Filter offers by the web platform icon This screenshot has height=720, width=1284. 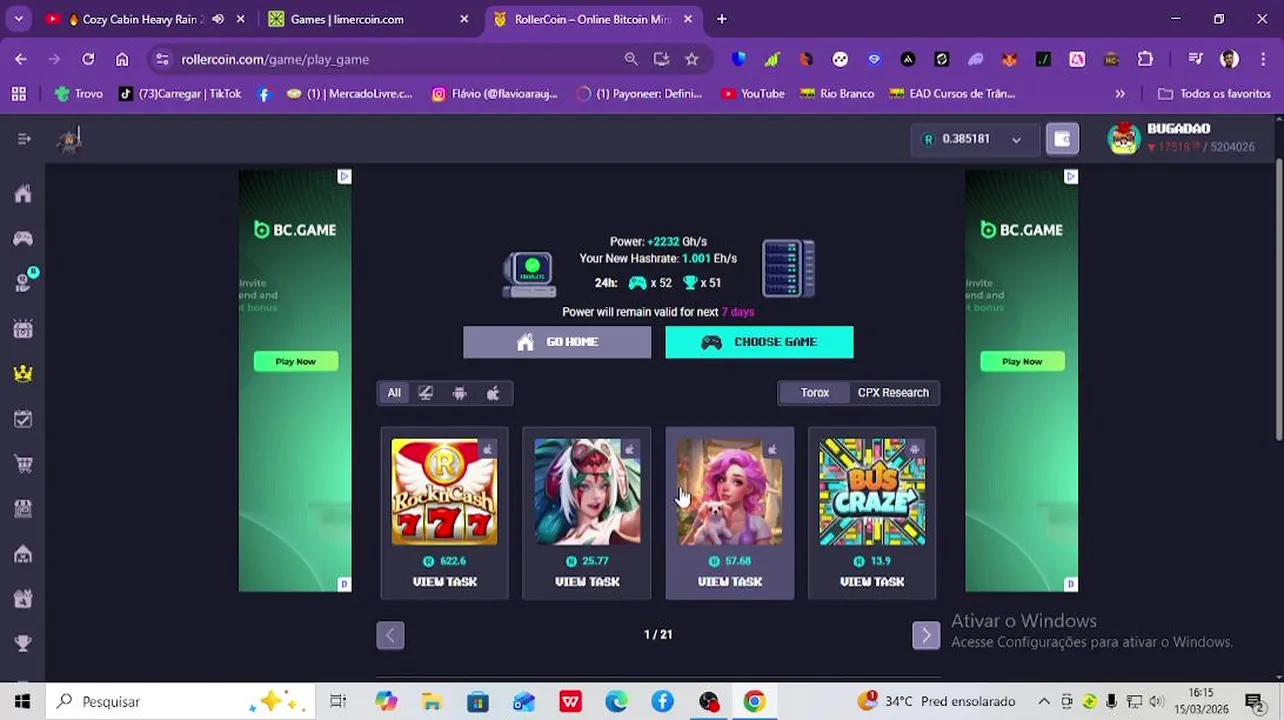(x=426, y=393)
